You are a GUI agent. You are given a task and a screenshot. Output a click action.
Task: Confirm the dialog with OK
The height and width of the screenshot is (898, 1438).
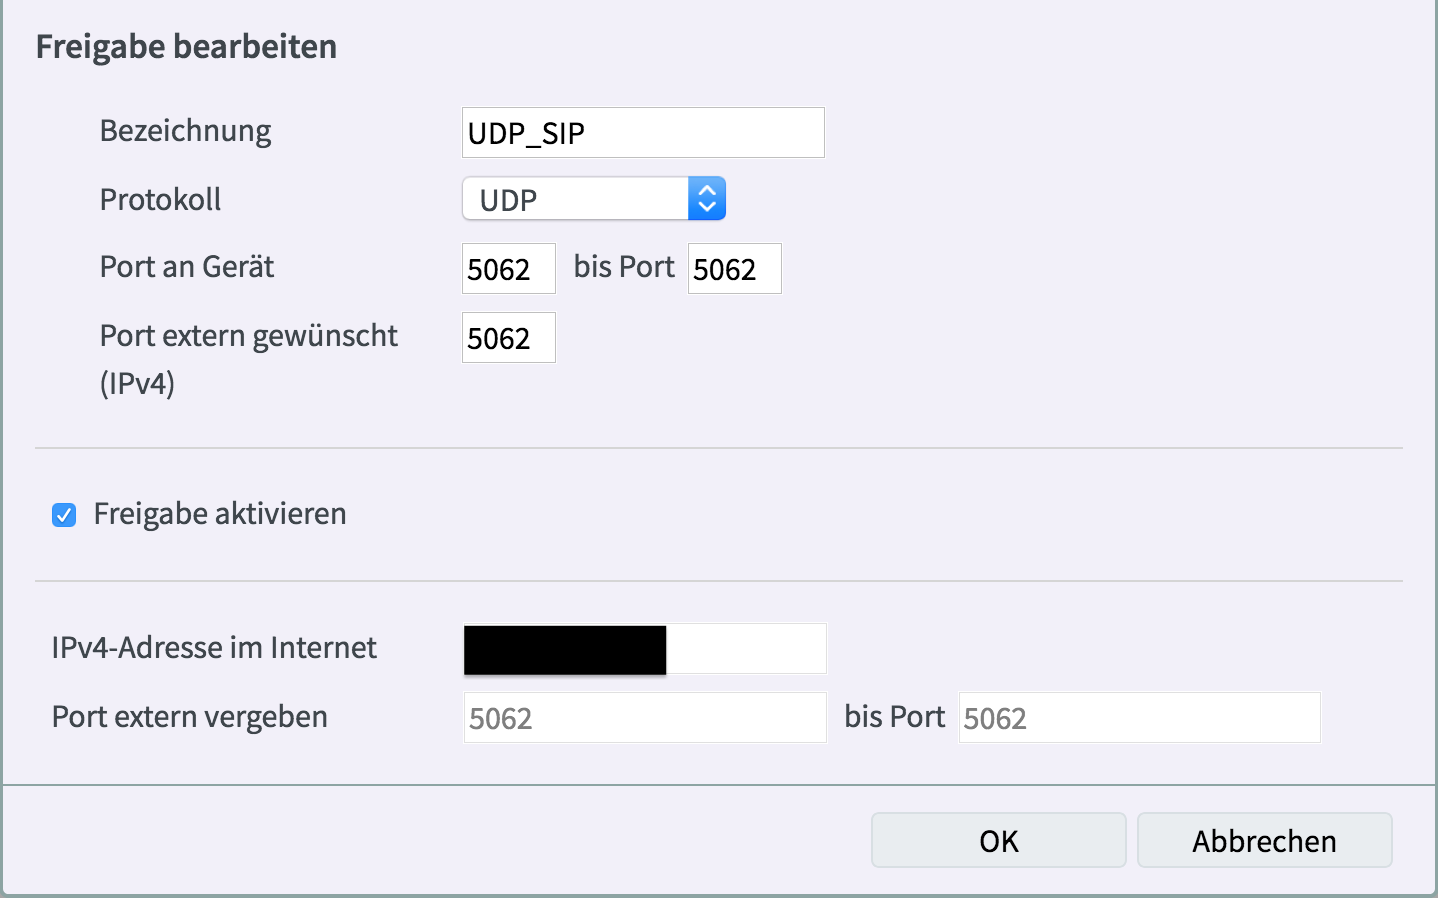[998, 841]
